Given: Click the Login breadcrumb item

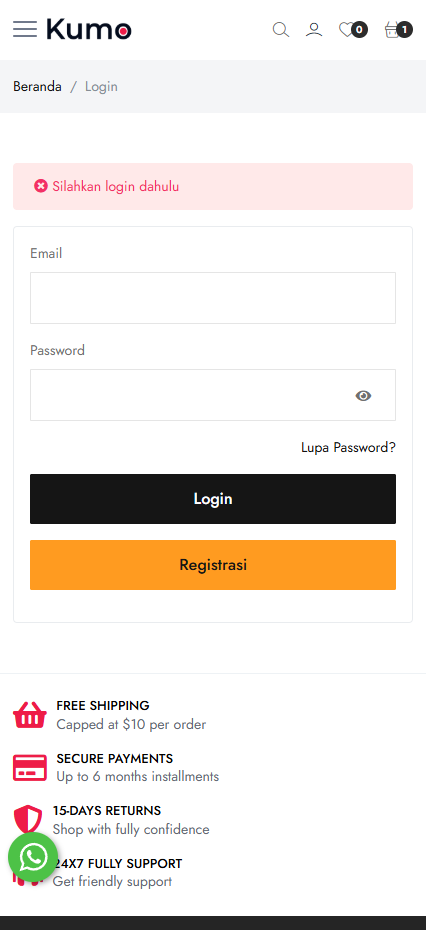Looking at the screenshot, I should click(x=101, y=87).
